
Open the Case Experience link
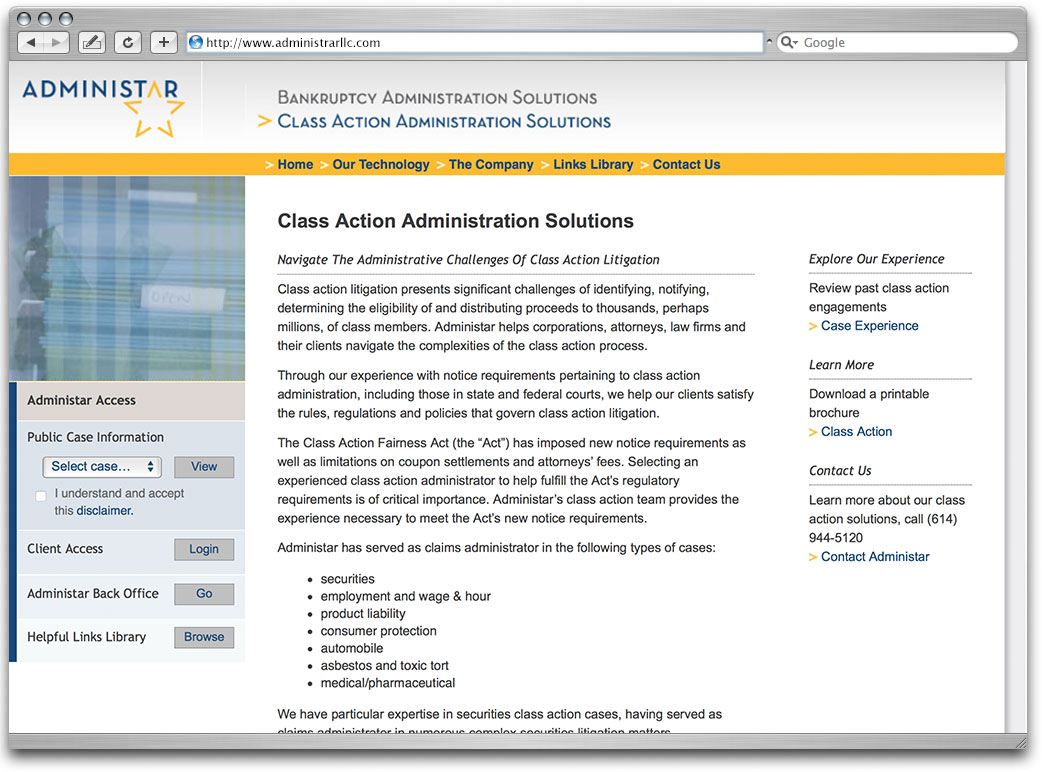coord(869,326)
